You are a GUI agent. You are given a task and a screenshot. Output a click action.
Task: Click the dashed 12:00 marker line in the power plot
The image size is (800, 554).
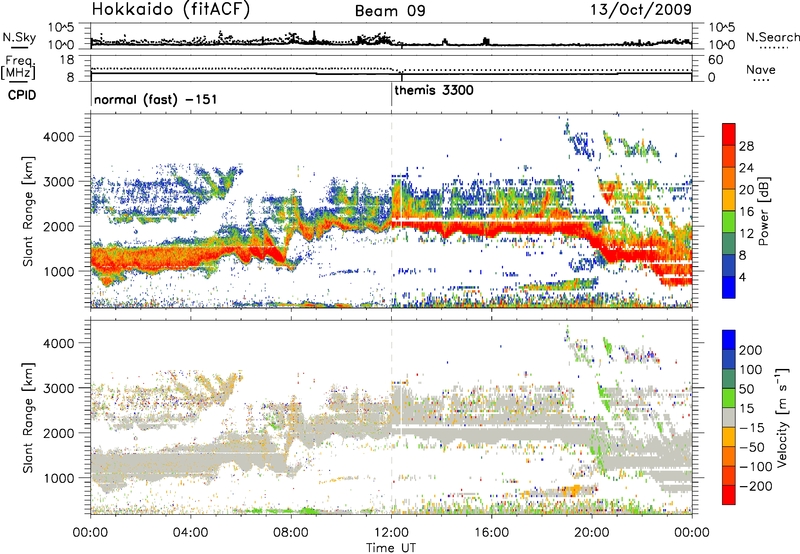pos(391,211)
